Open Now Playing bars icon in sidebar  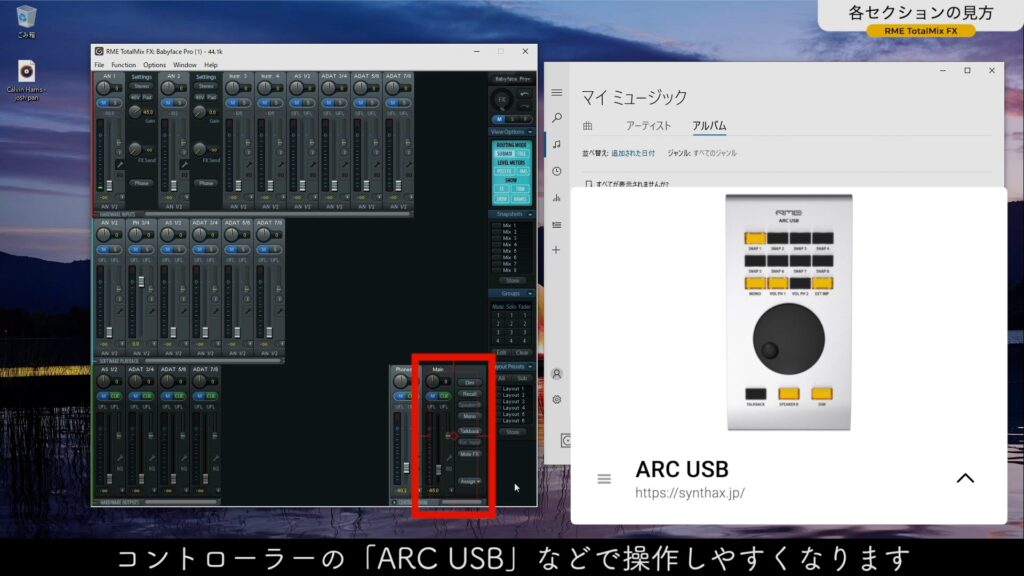(556, 198)
